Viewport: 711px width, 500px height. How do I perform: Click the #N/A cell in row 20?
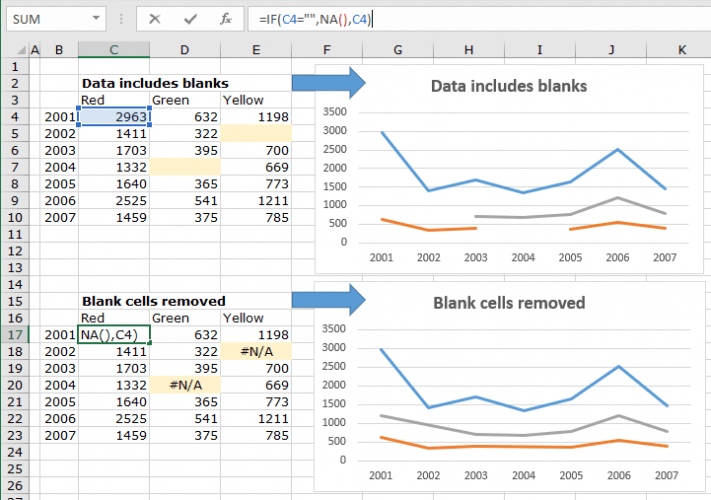pos(185,385)
